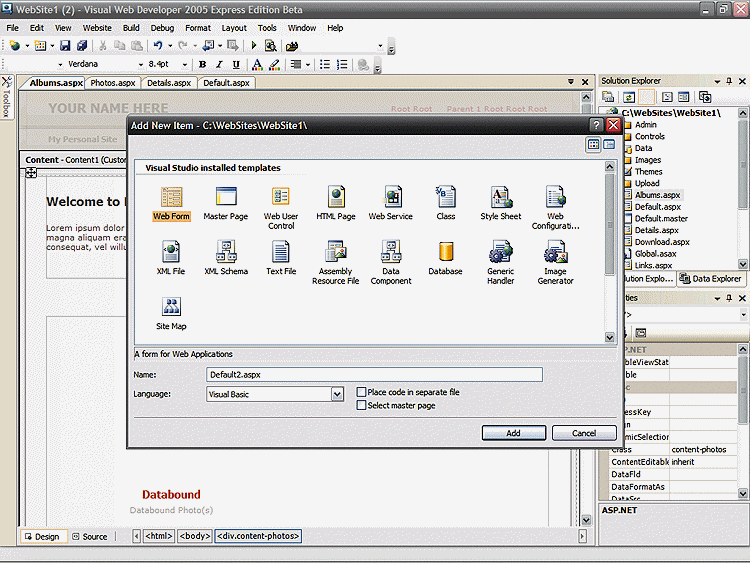Select the Web Form template
Screen dimensions: 750x563
pyautogui.click(x=171, y=203)
